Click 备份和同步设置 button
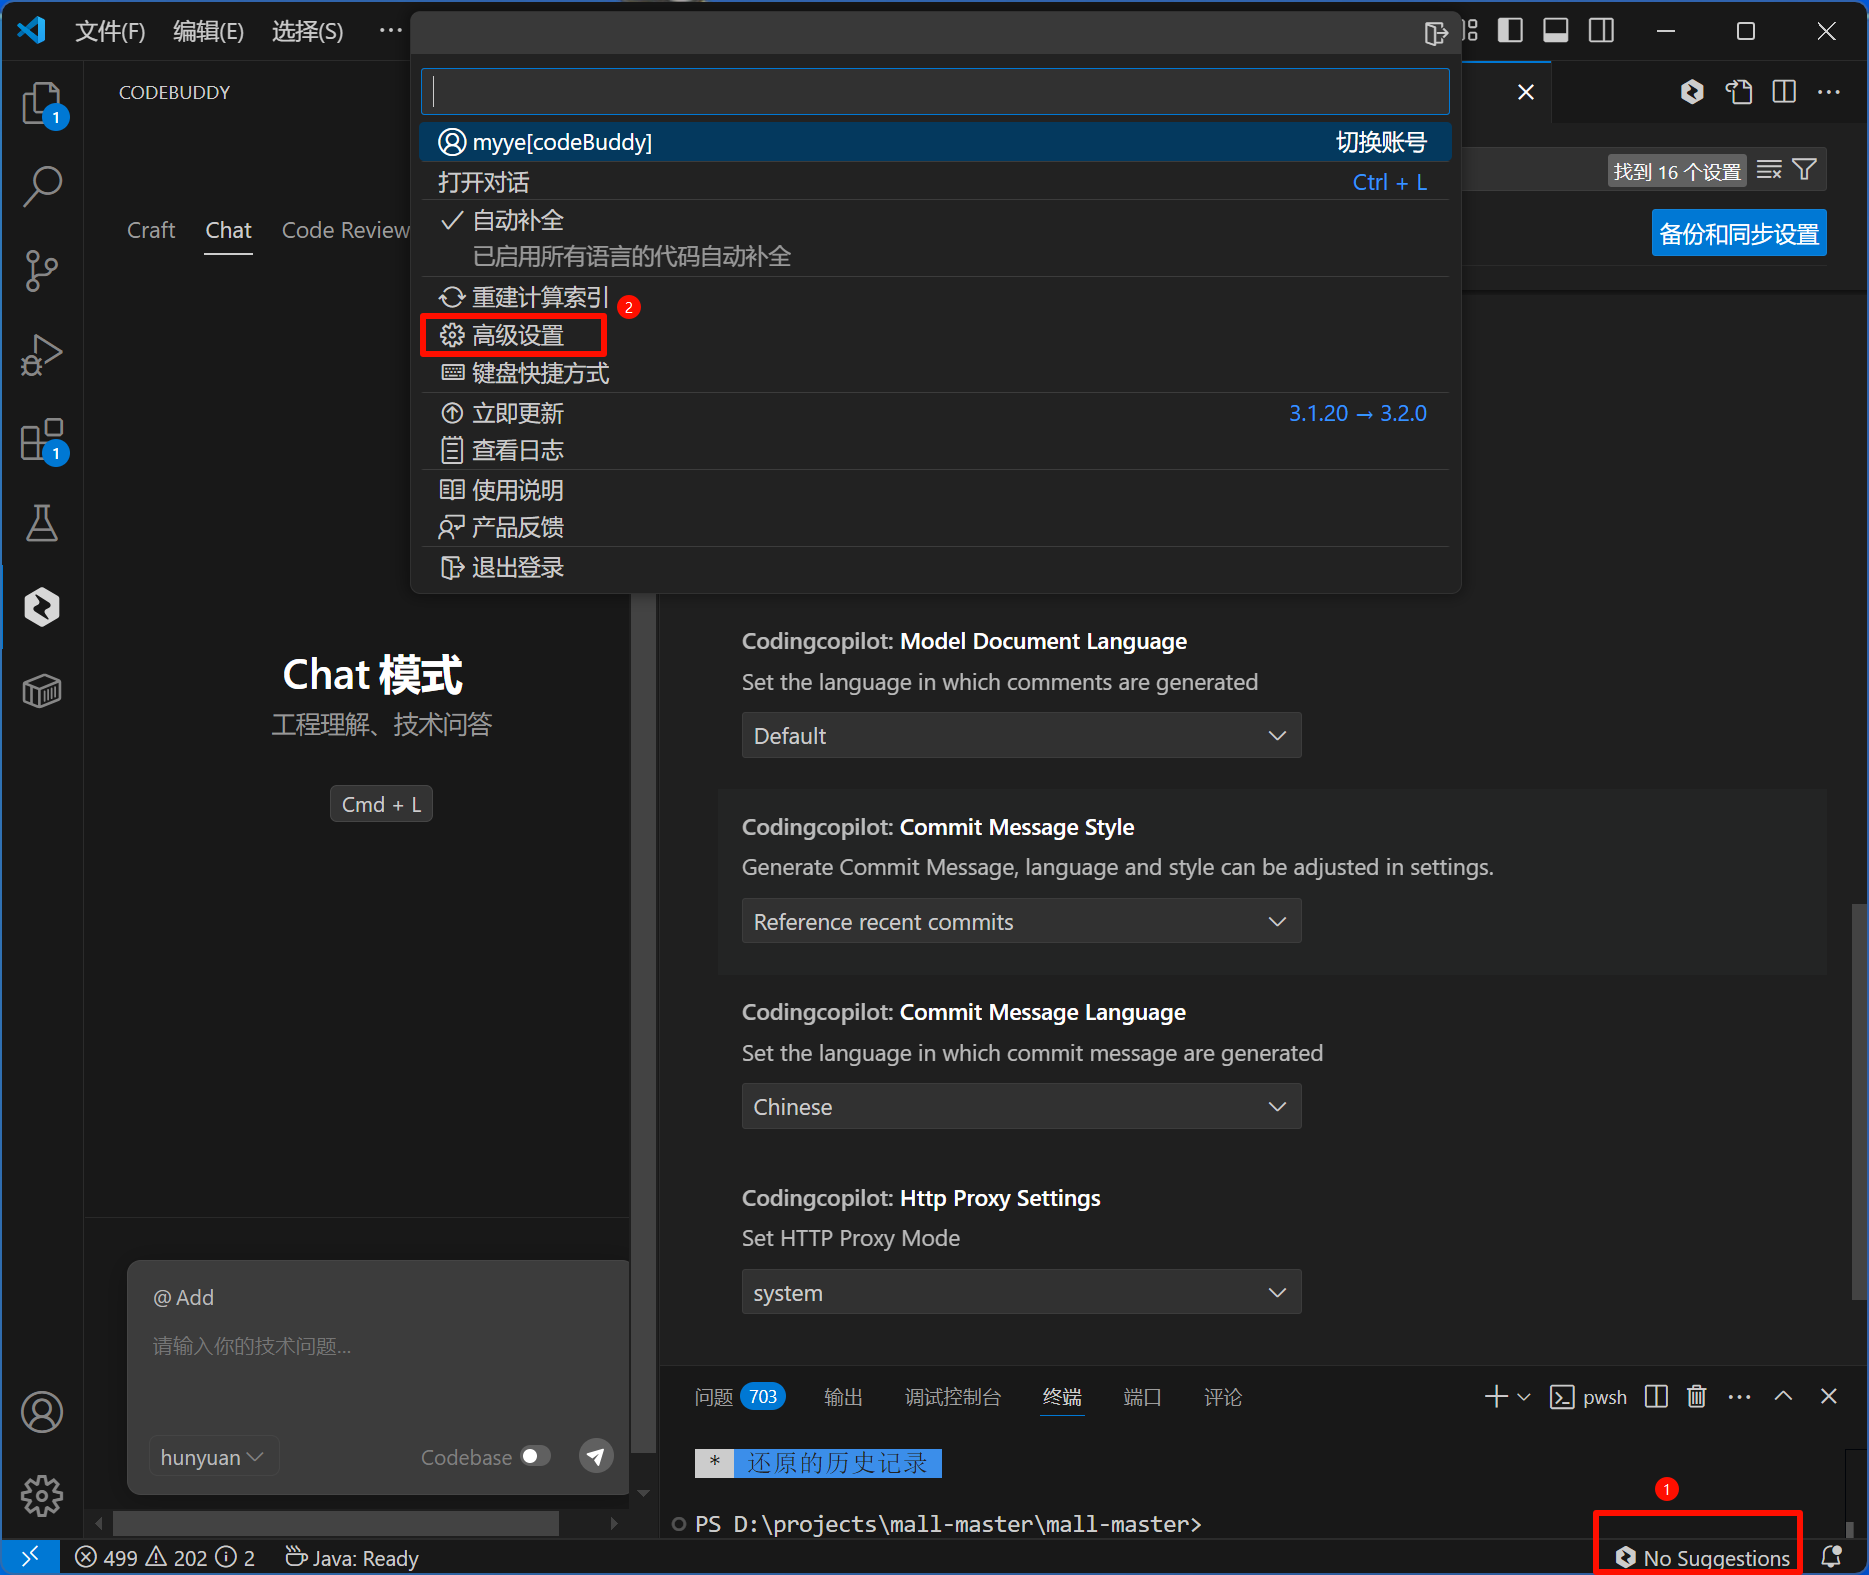Screen dimensions: 1869x1575 pyautogui.click(x=1739, y=233)
